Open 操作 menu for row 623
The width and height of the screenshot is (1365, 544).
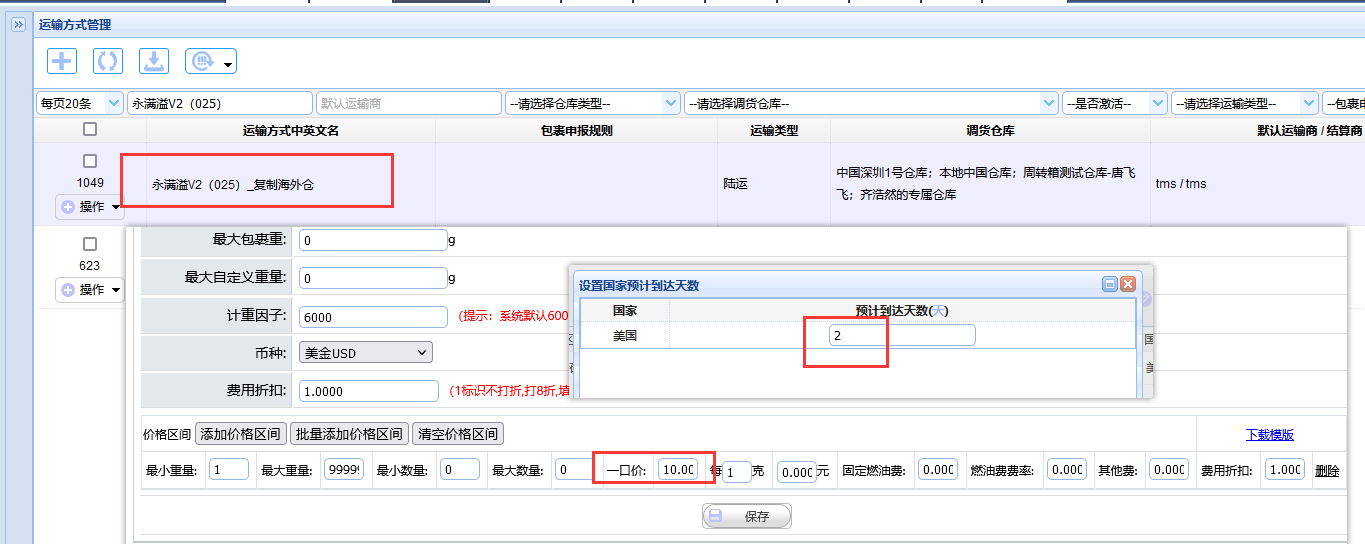[x=90, y=290]
